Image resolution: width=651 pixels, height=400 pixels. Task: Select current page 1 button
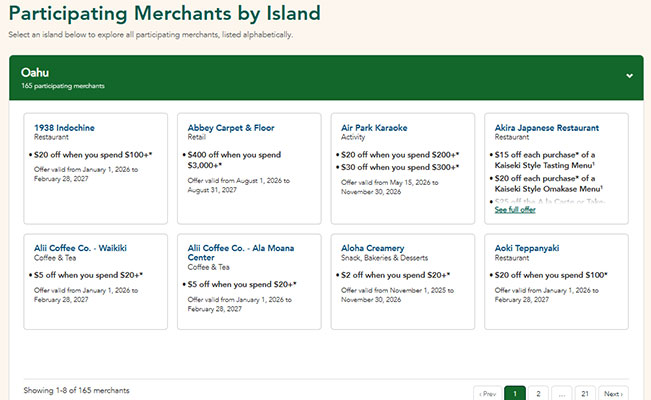click(x=515, y=393)
